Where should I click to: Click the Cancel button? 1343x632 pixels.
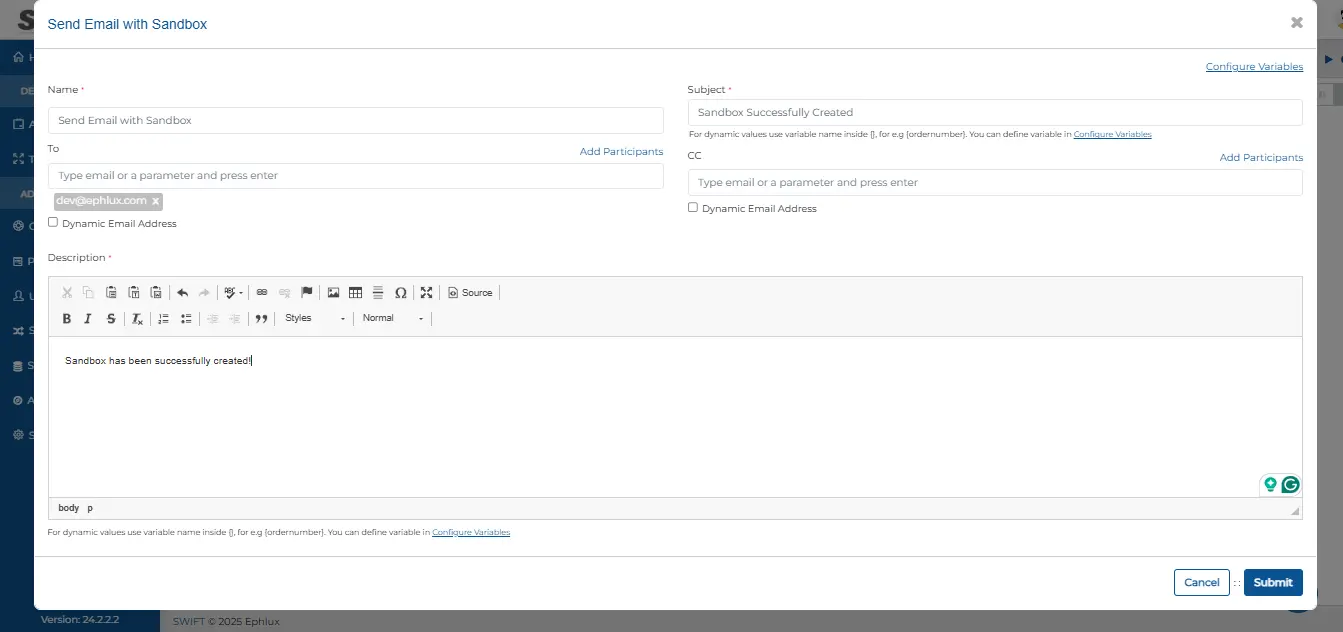(1201, 583)
